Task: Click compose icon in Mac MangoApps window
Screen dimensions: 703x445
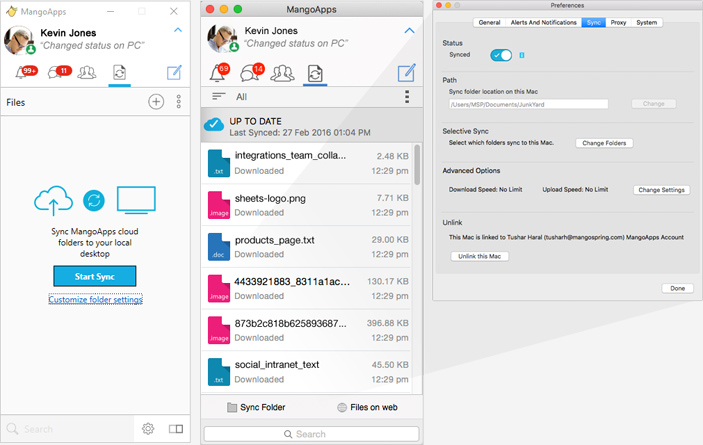Action: (x=406, y=73)
